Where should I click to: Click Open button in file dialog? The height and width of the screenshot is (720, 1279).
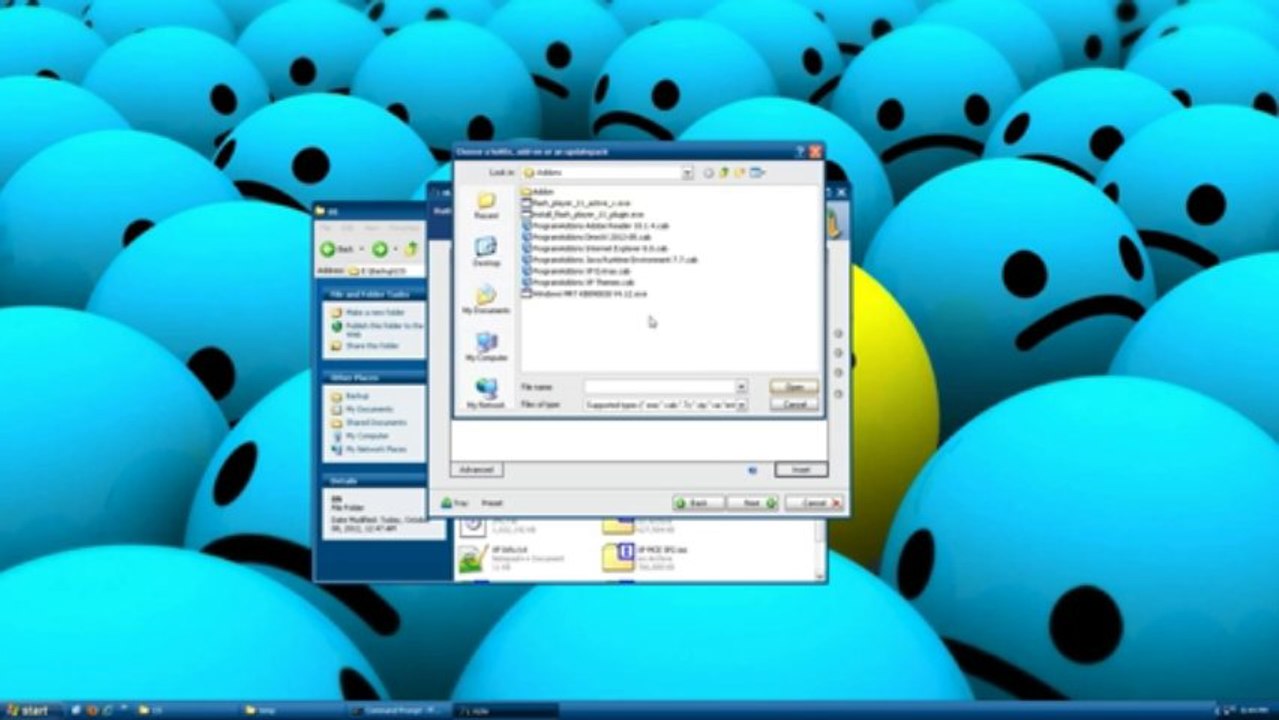794,386
